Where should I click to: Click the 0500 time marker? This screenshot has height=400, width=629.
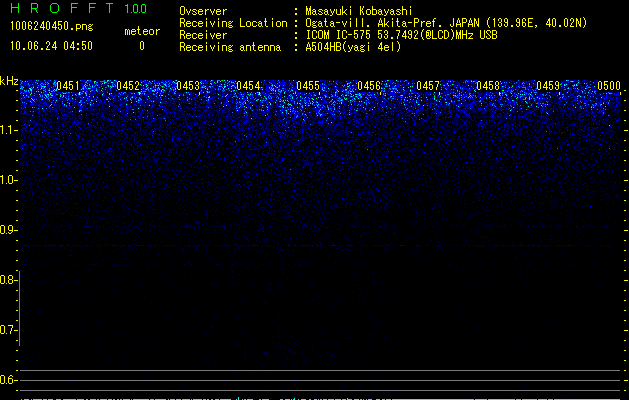coord(609,86)
